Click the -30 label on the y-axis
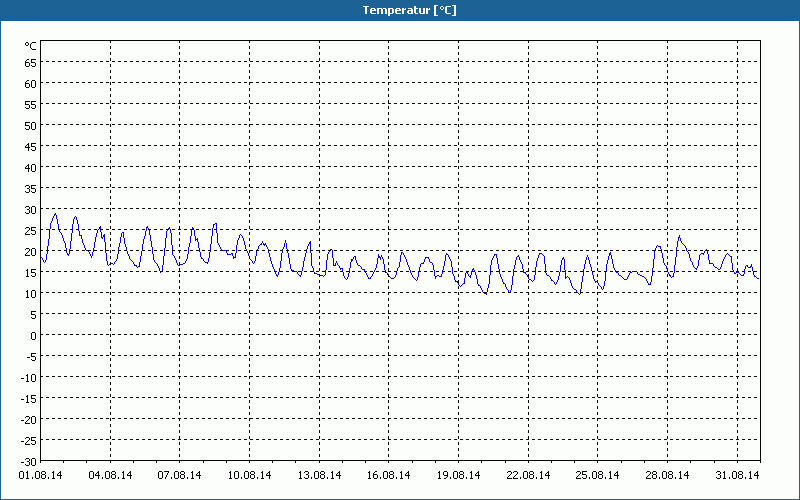The height and width of the screenshot is (500, 800). [x=28, y=461]
